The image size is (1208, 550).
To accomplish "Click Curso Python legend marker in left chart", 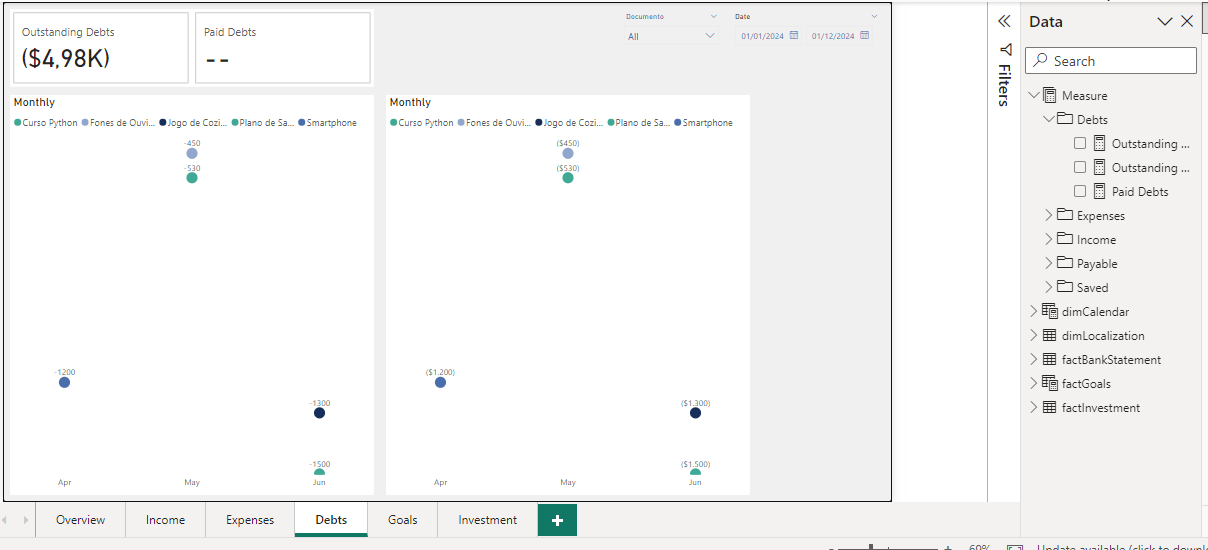I will (18, 123).
